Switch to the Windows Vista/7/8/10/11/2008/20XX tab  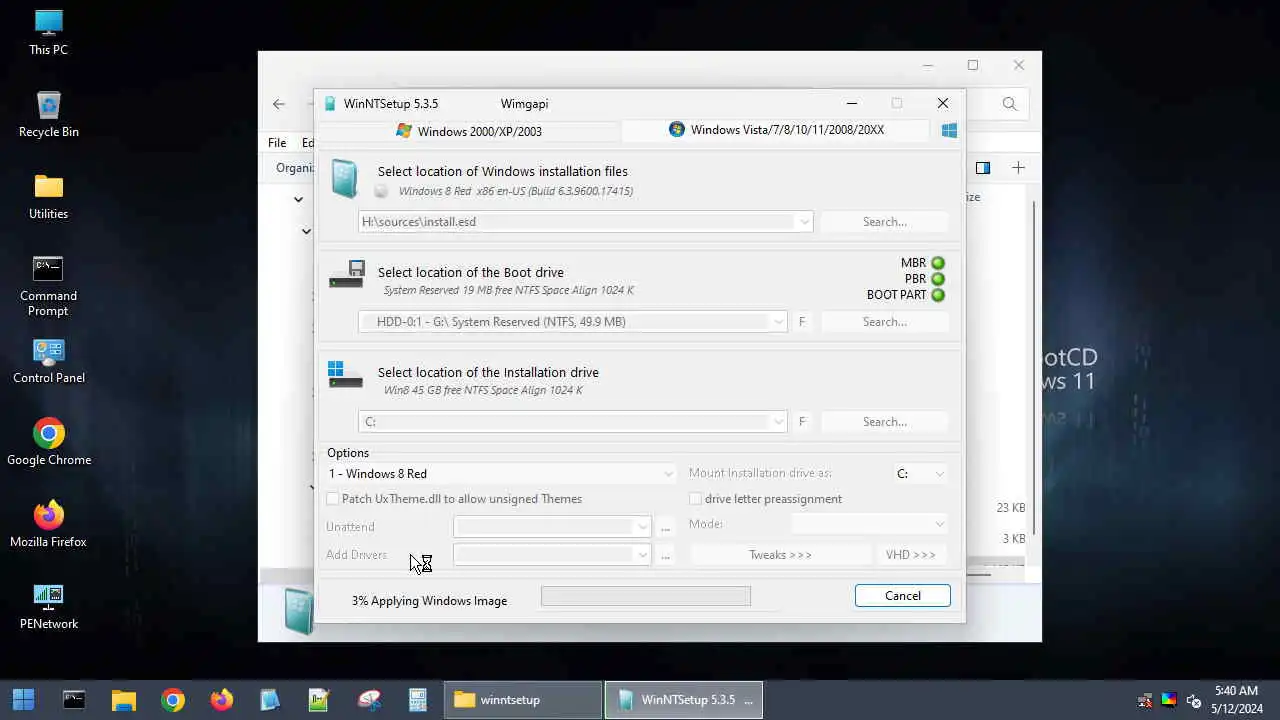[777, 130]
